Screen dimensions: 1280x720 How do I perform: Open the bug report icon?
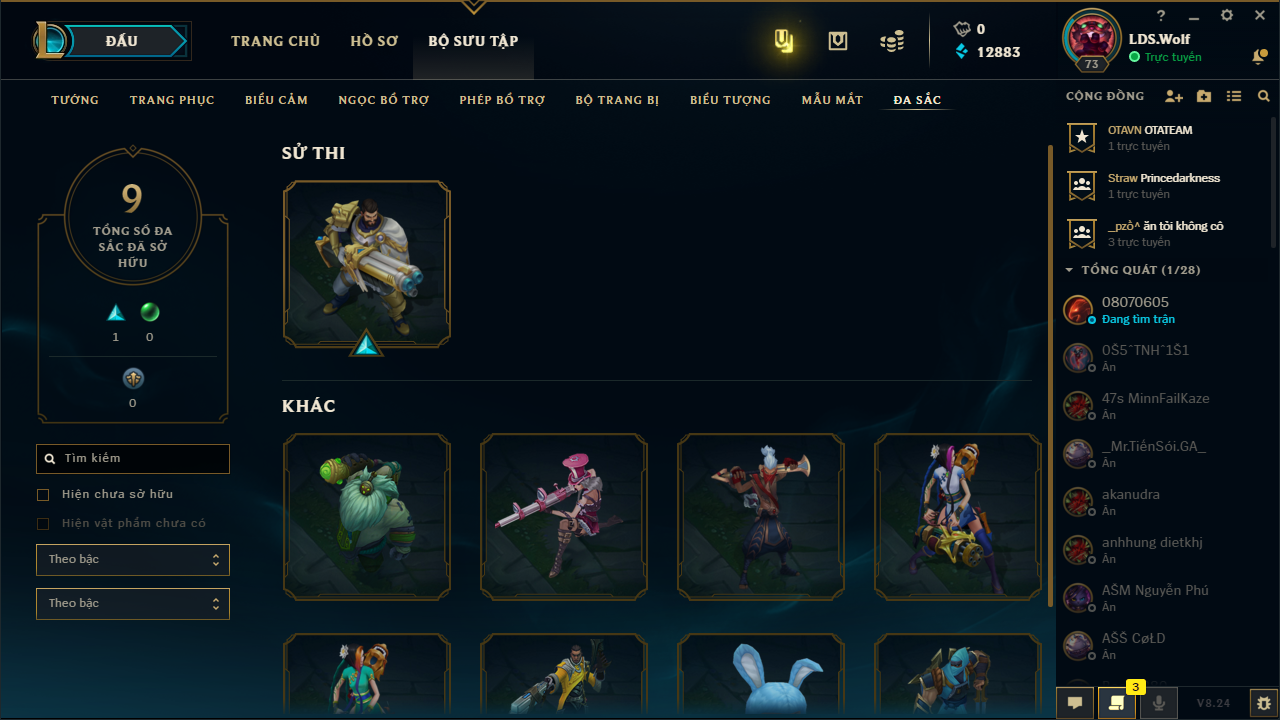click(1264, 703)
